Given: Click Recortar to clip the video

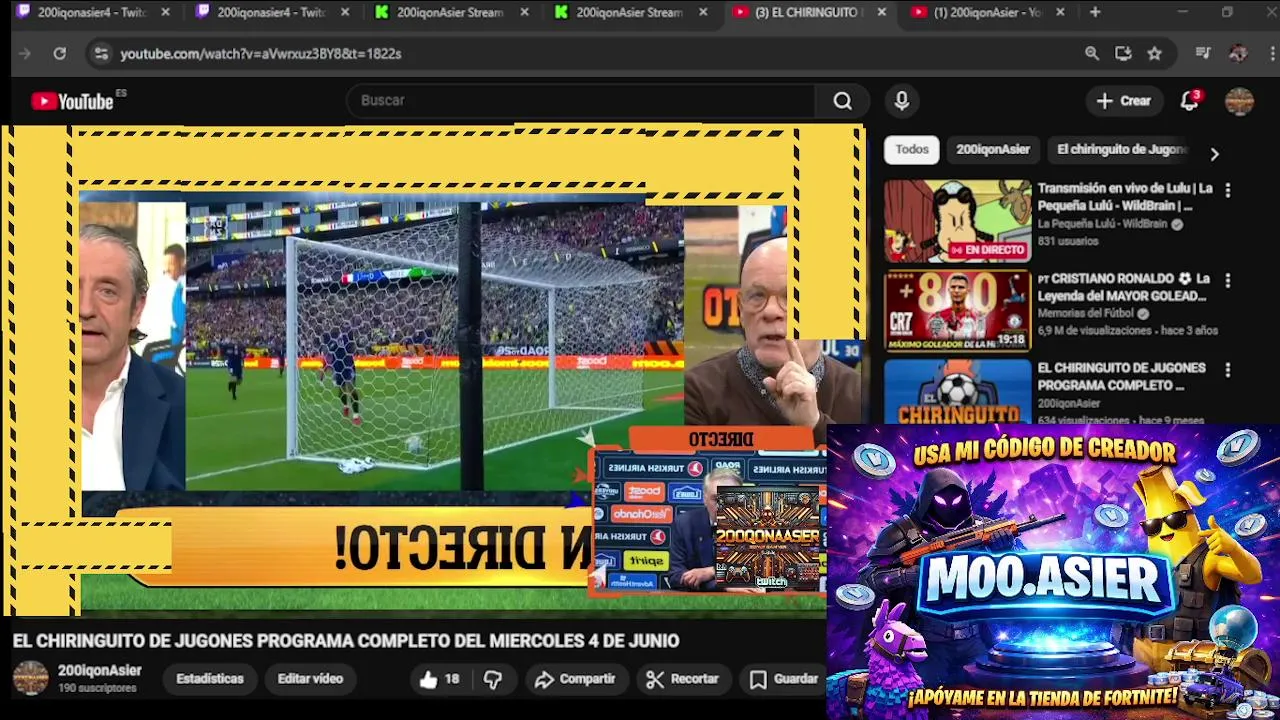Looking at the screenshot, I should [x=683, y=679].
